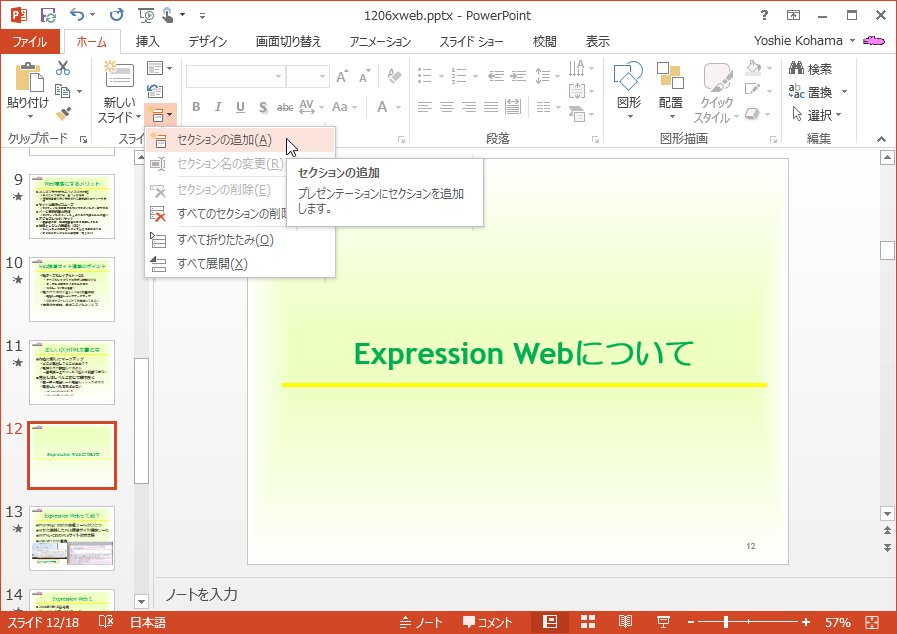897x634 pixels.
Task: Decrease list indent level
Action: pos(495,76)
